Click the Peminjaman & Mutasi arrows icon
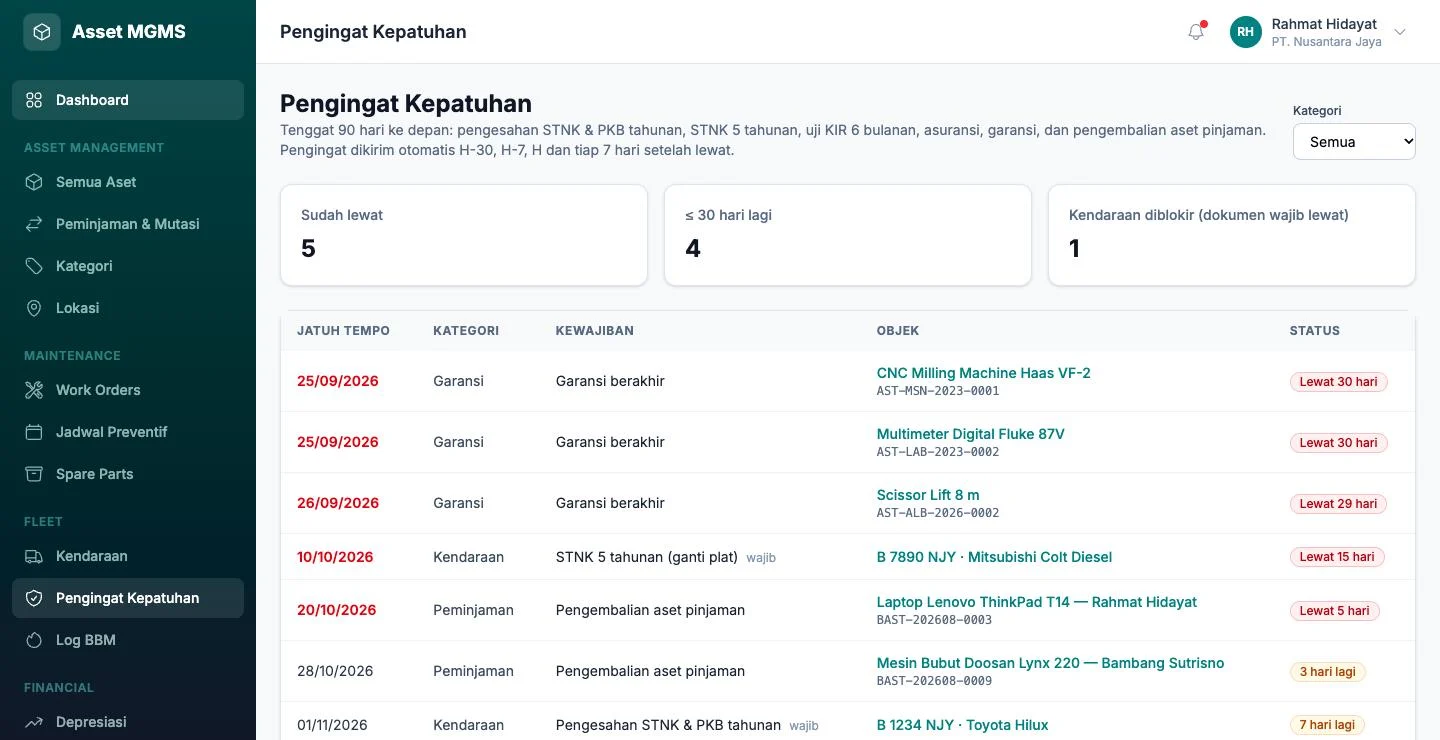This screenshot has width=1440, height=740. pyautogui.click(x=34, y=224)
